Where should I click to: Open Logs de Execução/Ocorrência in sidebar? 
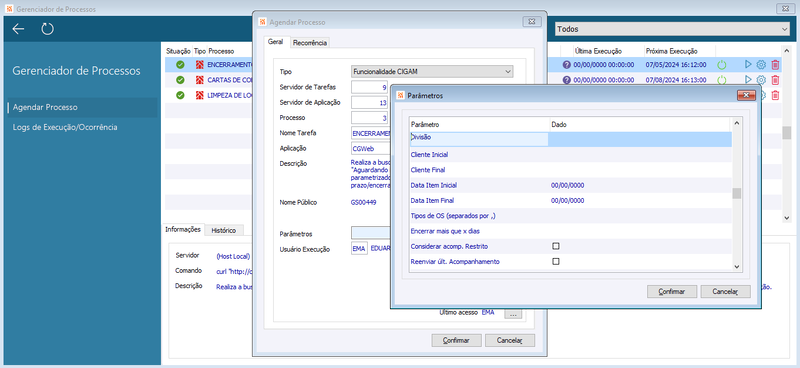pyautogui.click(x=65, y=127)
